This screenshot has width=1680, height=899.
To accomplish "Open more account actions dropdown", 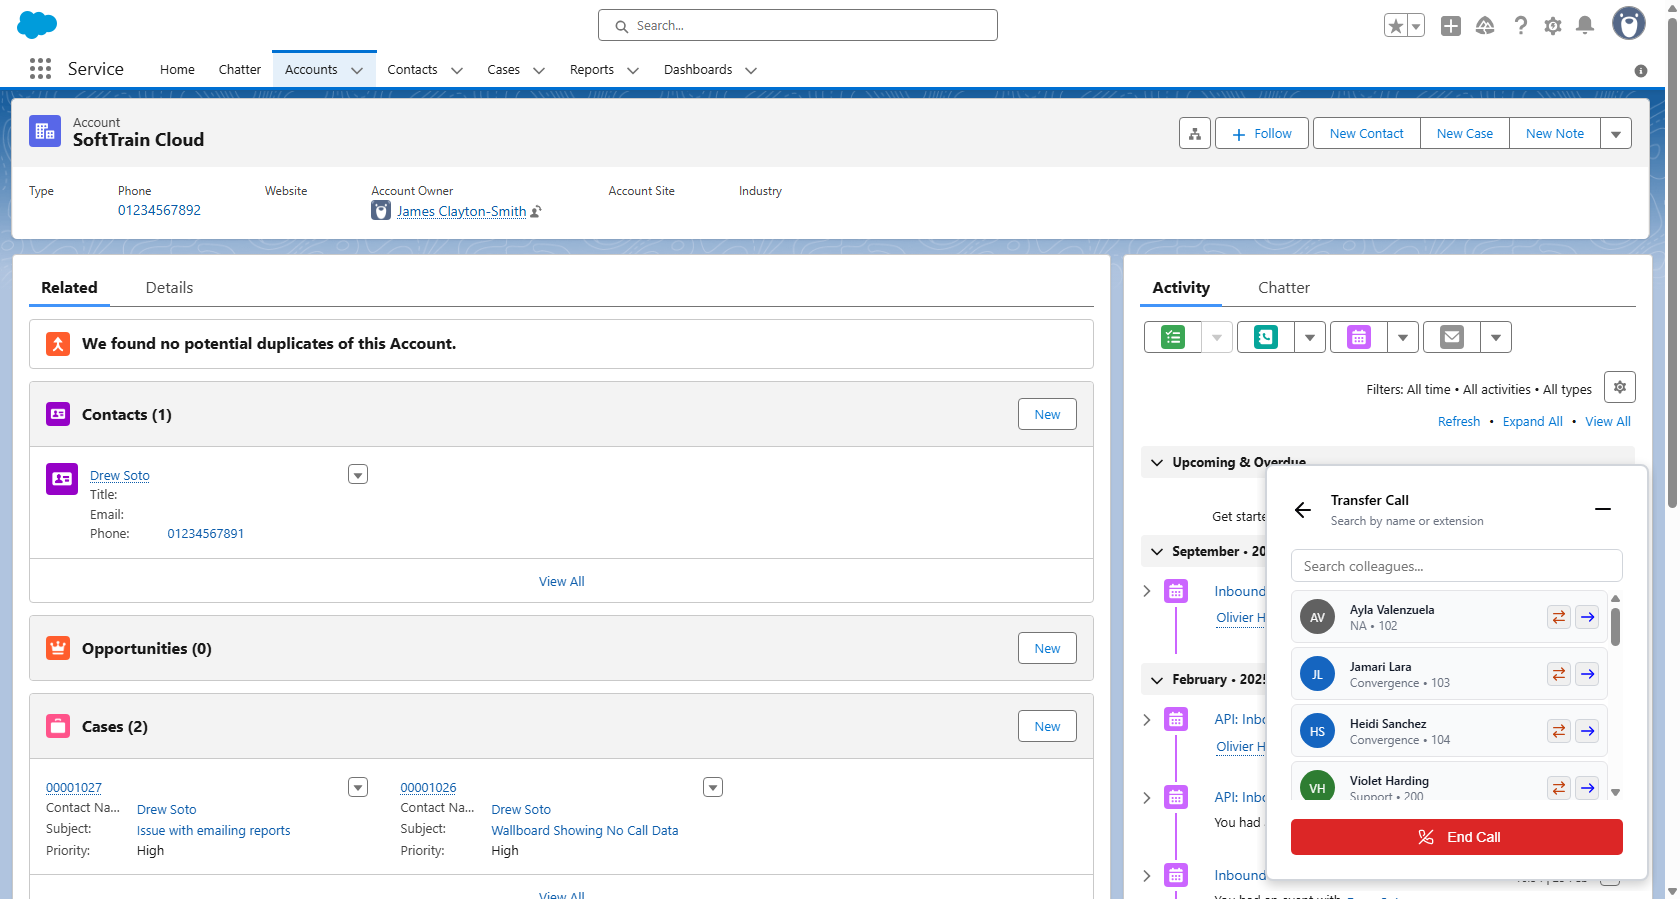I will 1615,134.
